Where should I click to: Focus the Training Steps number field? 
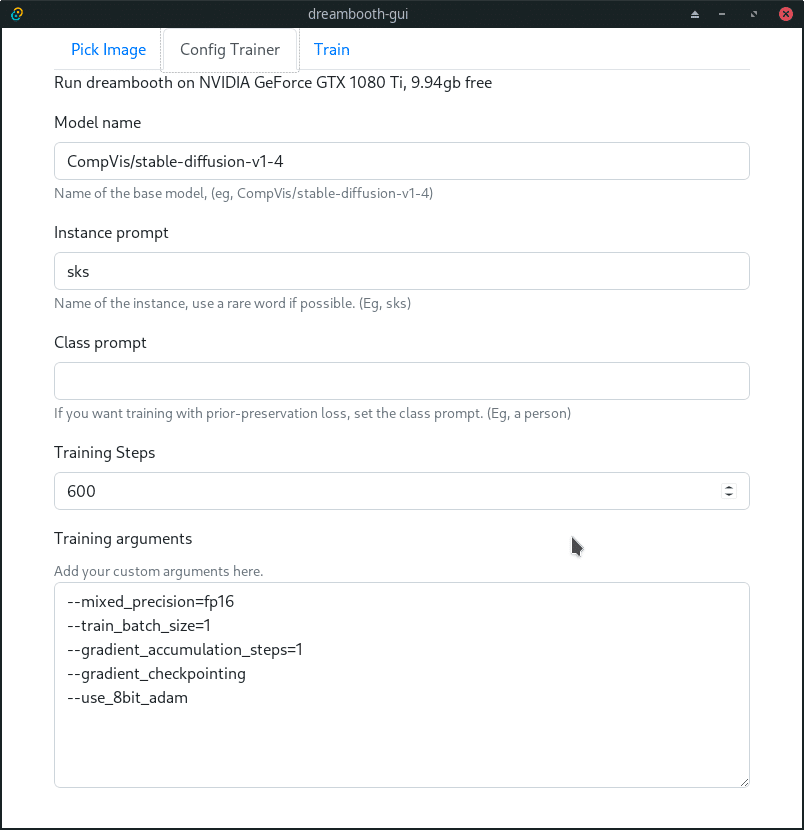click(380, 491)
